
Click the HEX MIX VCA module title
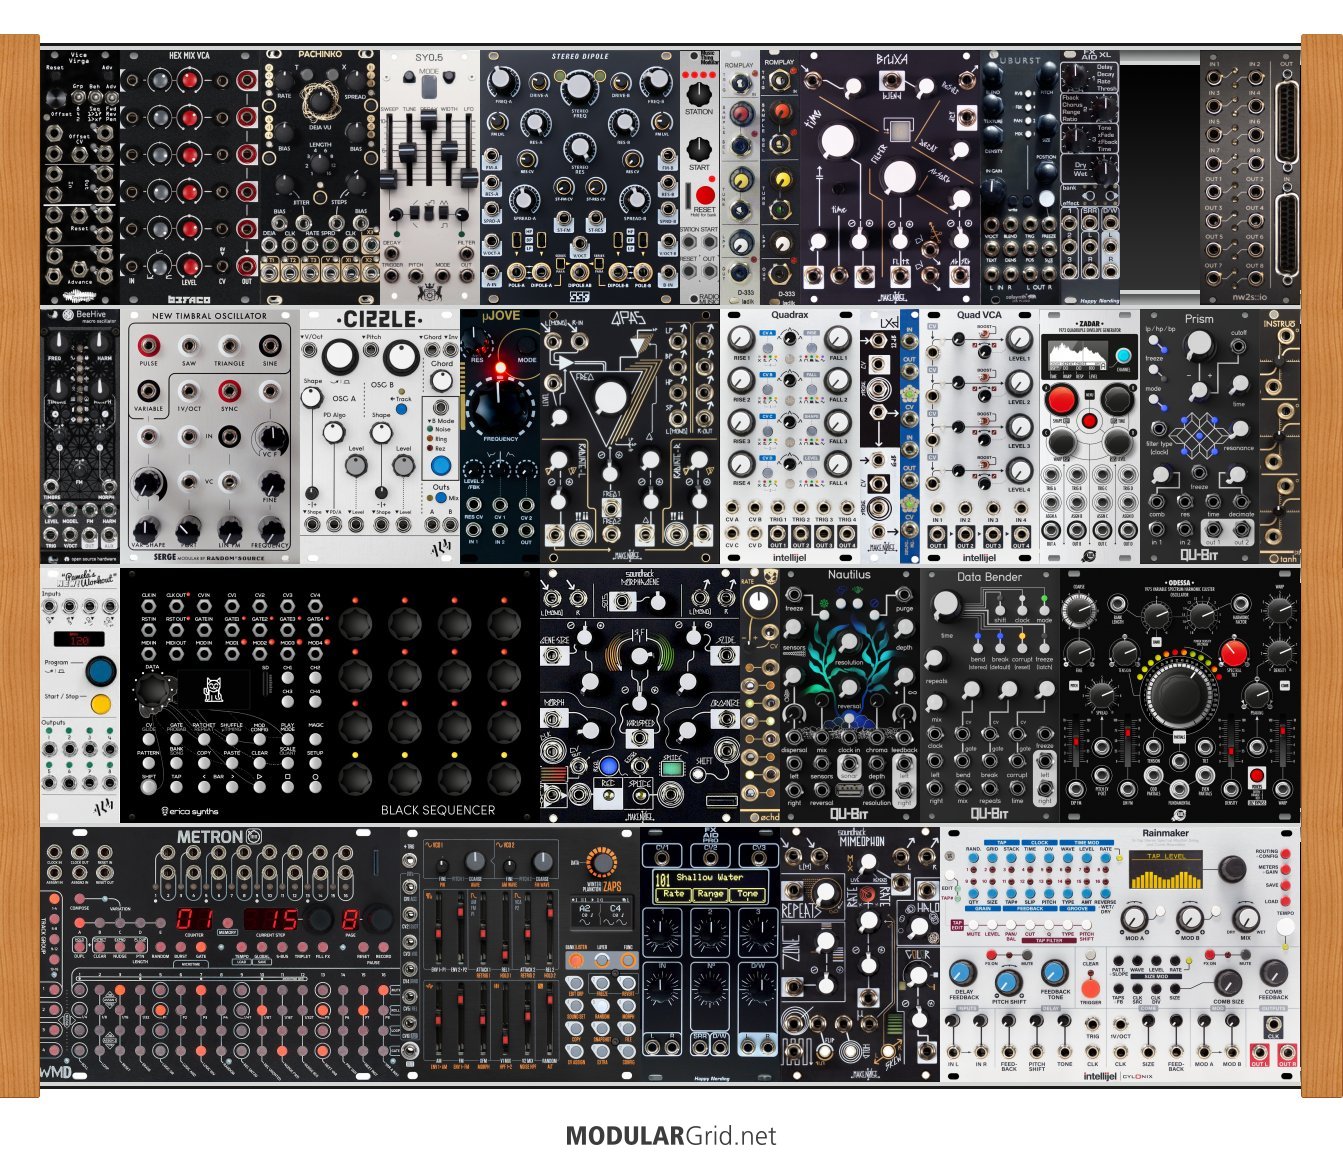coord(189,58)
